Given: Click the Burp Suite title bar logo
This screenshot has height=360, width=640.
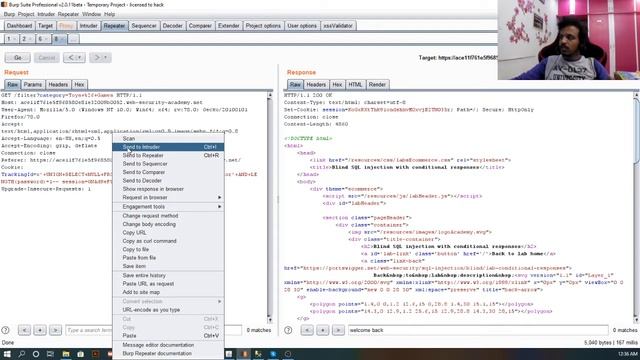Looking at the screenshot, I should click(4, 4).
